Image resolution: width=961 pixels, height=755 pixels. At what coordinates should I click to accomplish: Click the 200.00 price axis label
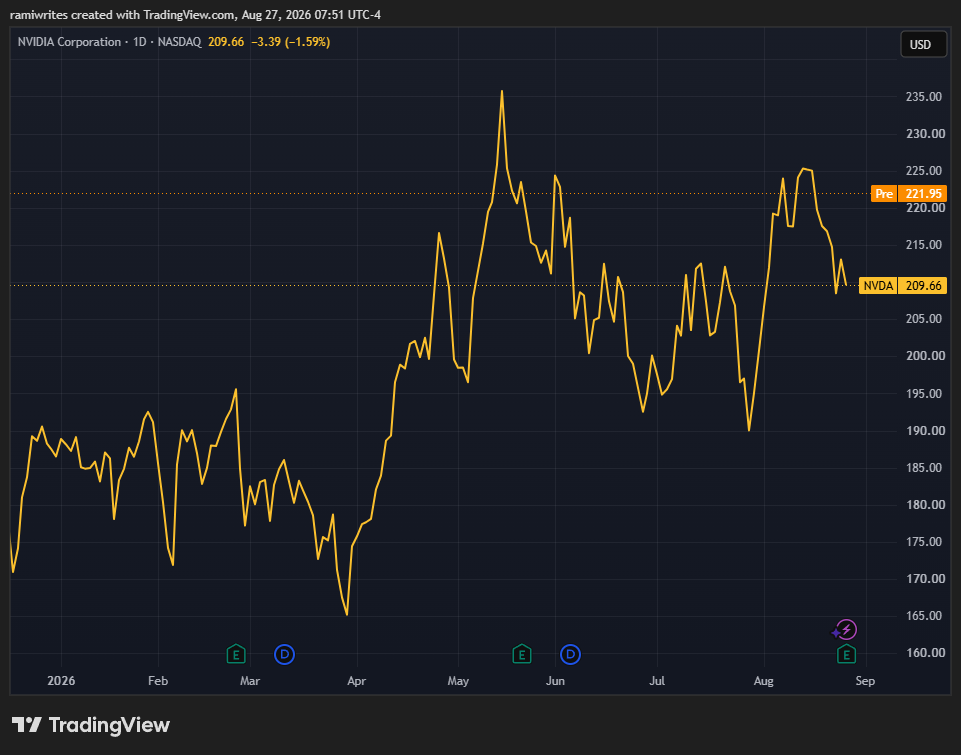925,355
